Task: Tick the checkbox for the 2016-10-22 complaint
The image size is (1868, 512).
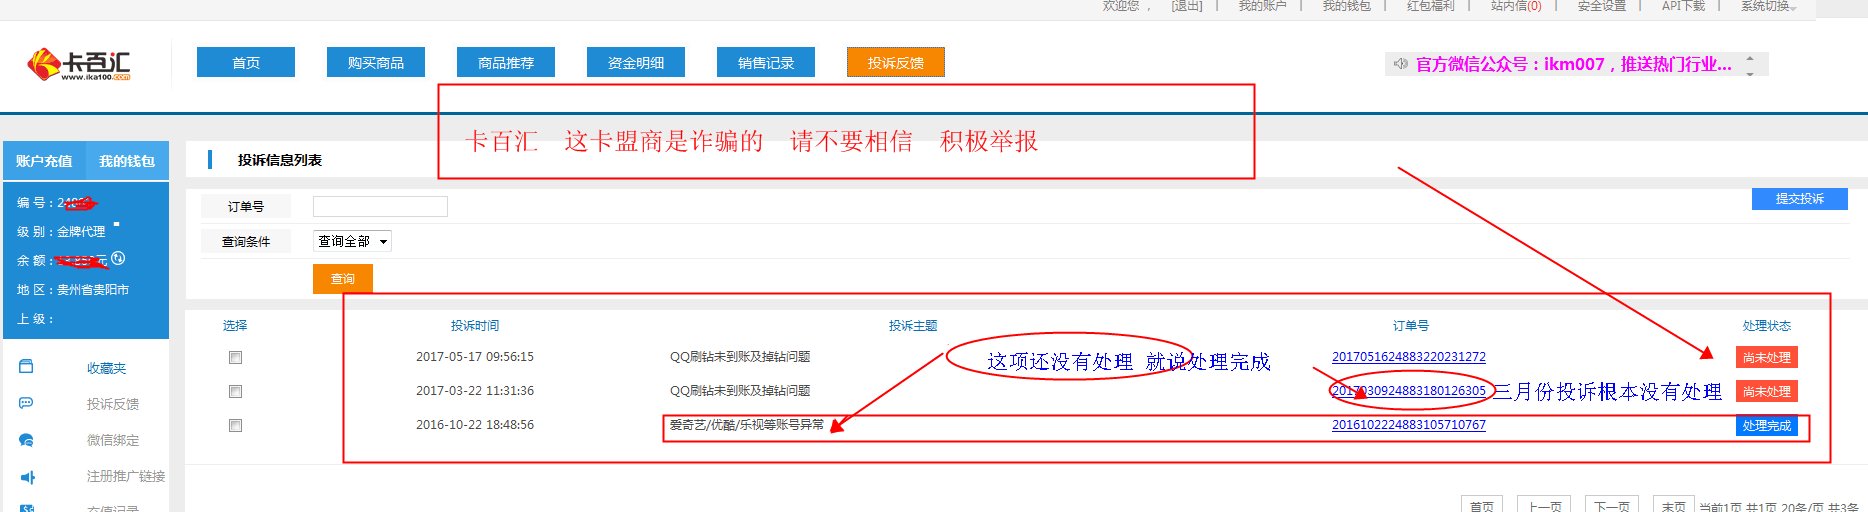Action: pos(235,425)
